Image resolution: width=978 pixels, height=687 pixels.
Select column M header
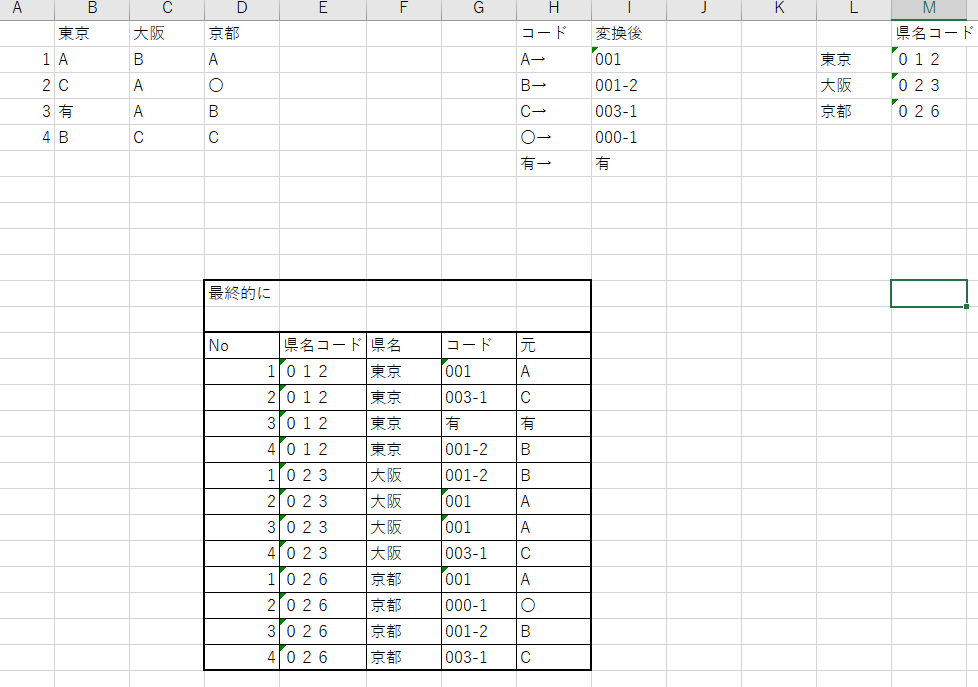click(x=929, y=9)
